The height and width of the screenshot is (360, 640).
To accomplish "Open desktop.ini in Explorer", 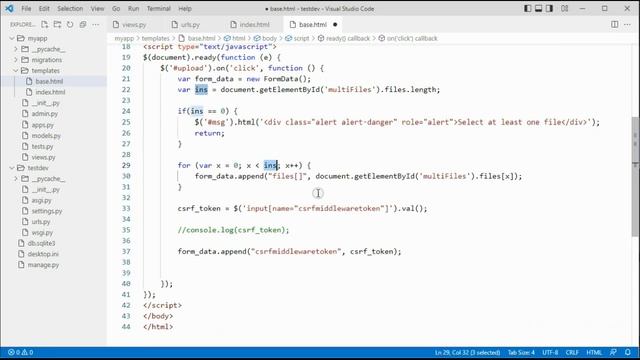I will tap(43, 254).
